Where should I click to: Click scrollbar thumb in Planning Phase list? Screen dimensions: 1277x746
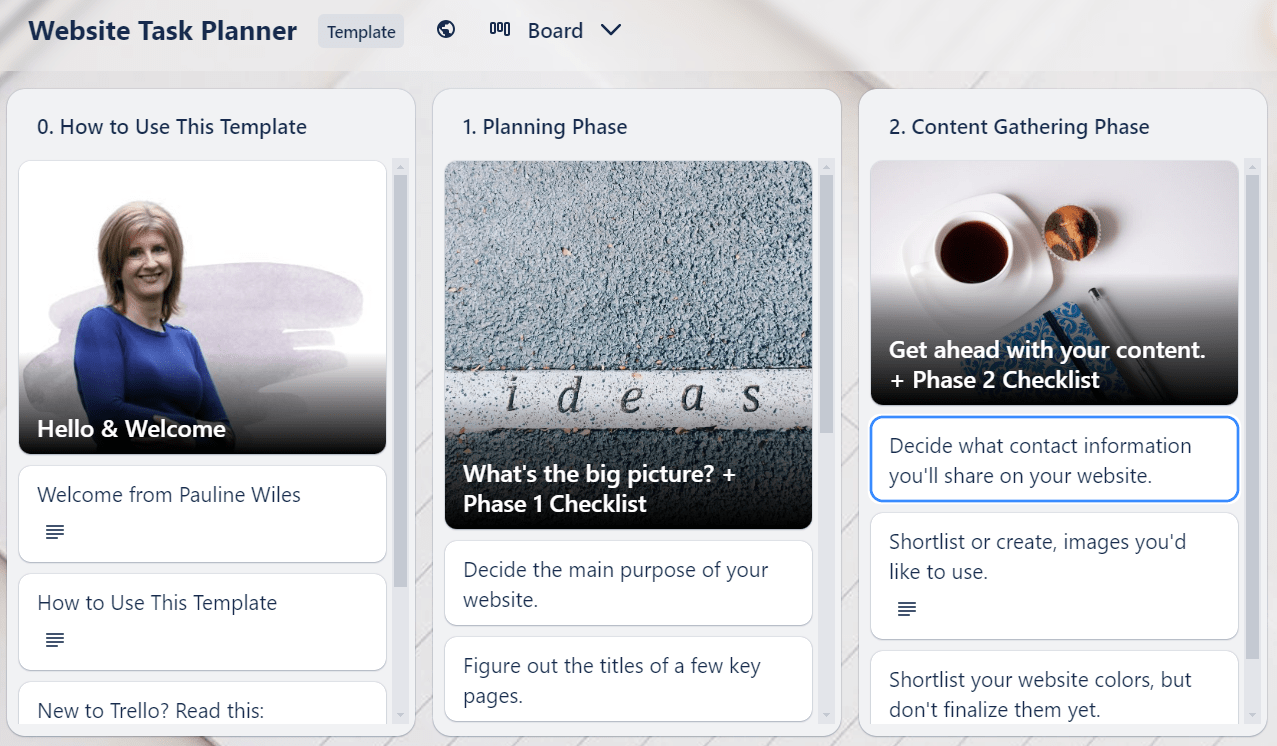(826, 304)
